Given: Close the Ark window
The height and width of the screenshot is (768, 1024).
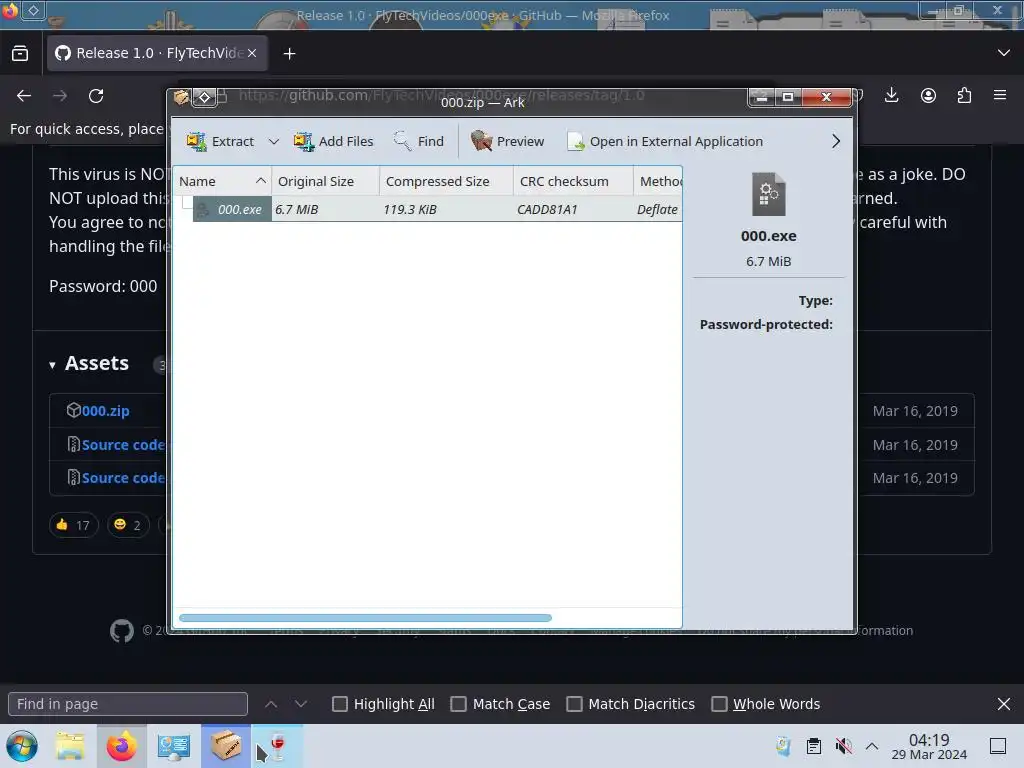Looking at the screenshot, I should 826,97.
